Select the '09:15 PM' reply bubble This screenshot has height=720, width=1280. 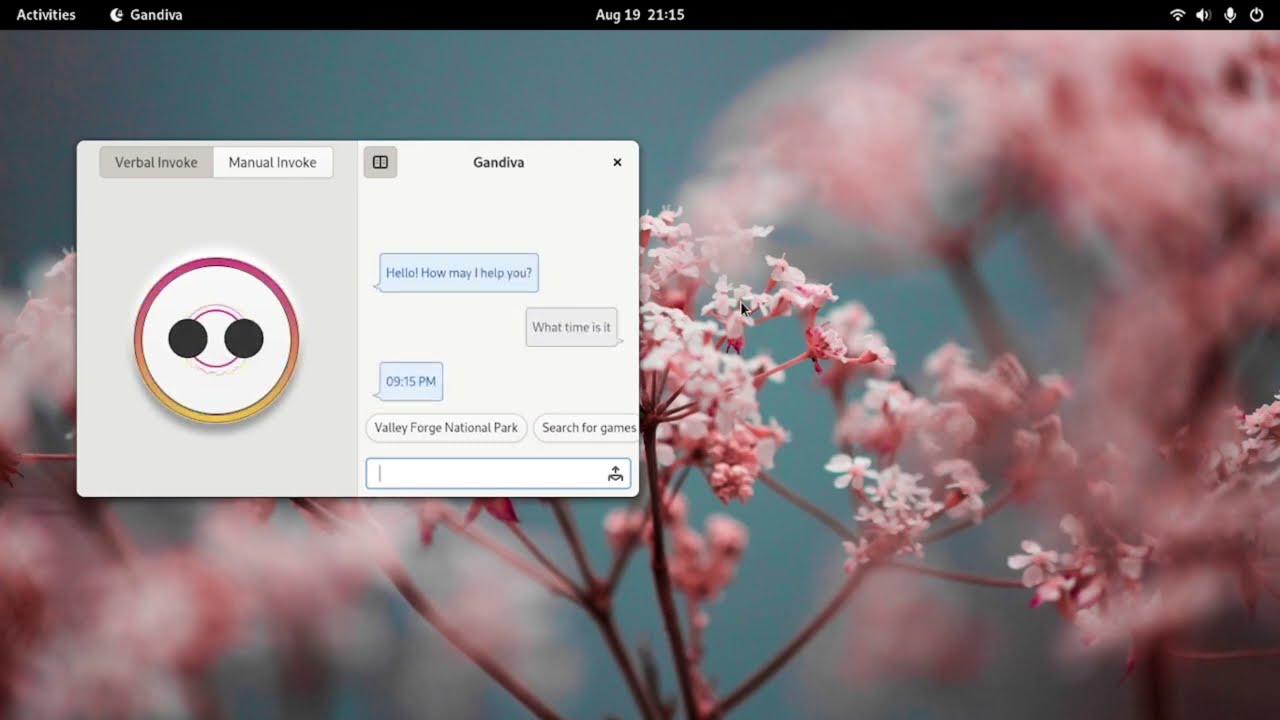tap(411, 381)
